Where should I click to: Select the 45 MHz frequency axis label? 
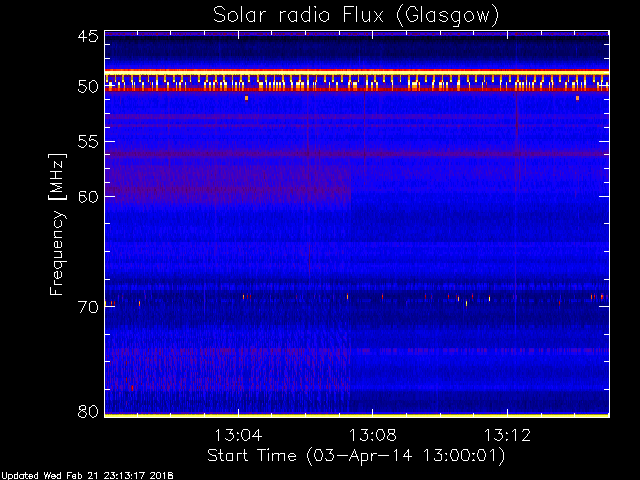coord(88,36)
